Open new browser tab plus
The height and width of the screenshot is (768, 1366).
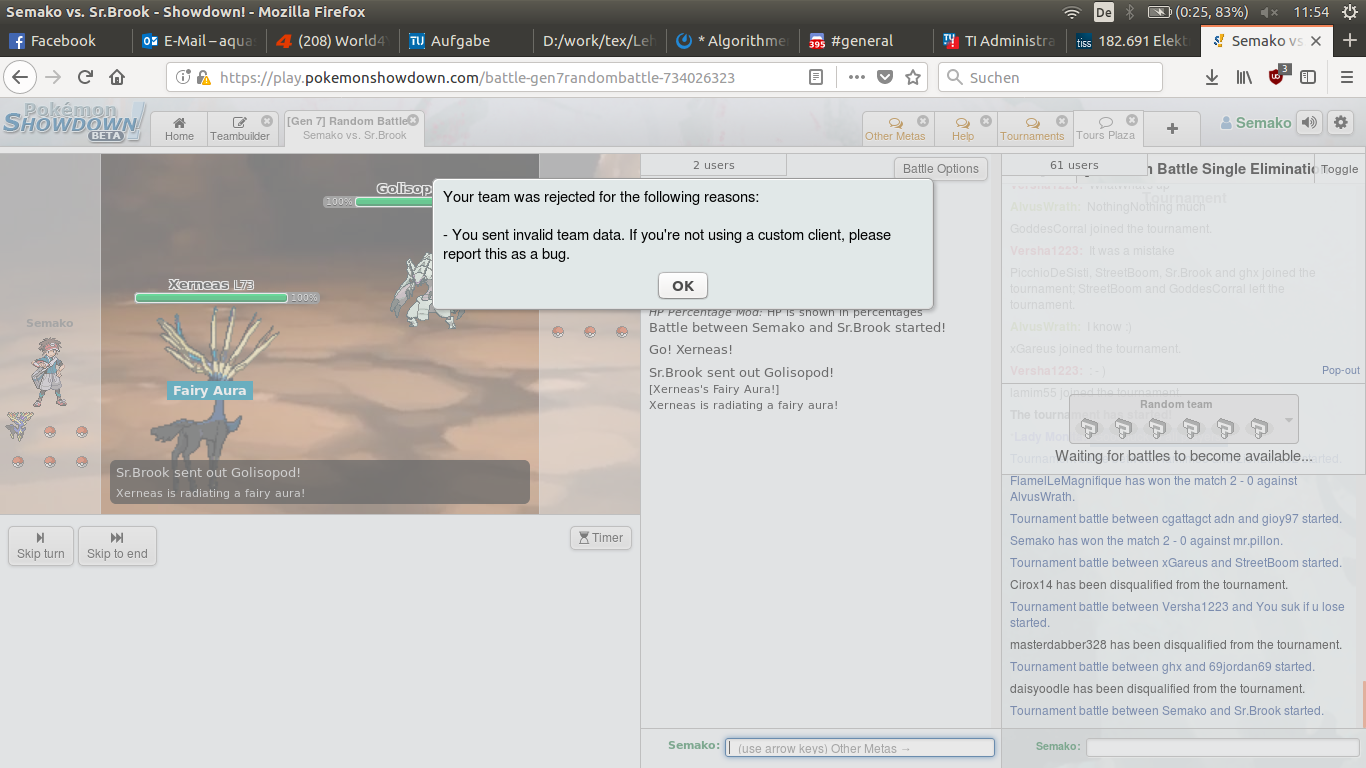[1350, 41]
